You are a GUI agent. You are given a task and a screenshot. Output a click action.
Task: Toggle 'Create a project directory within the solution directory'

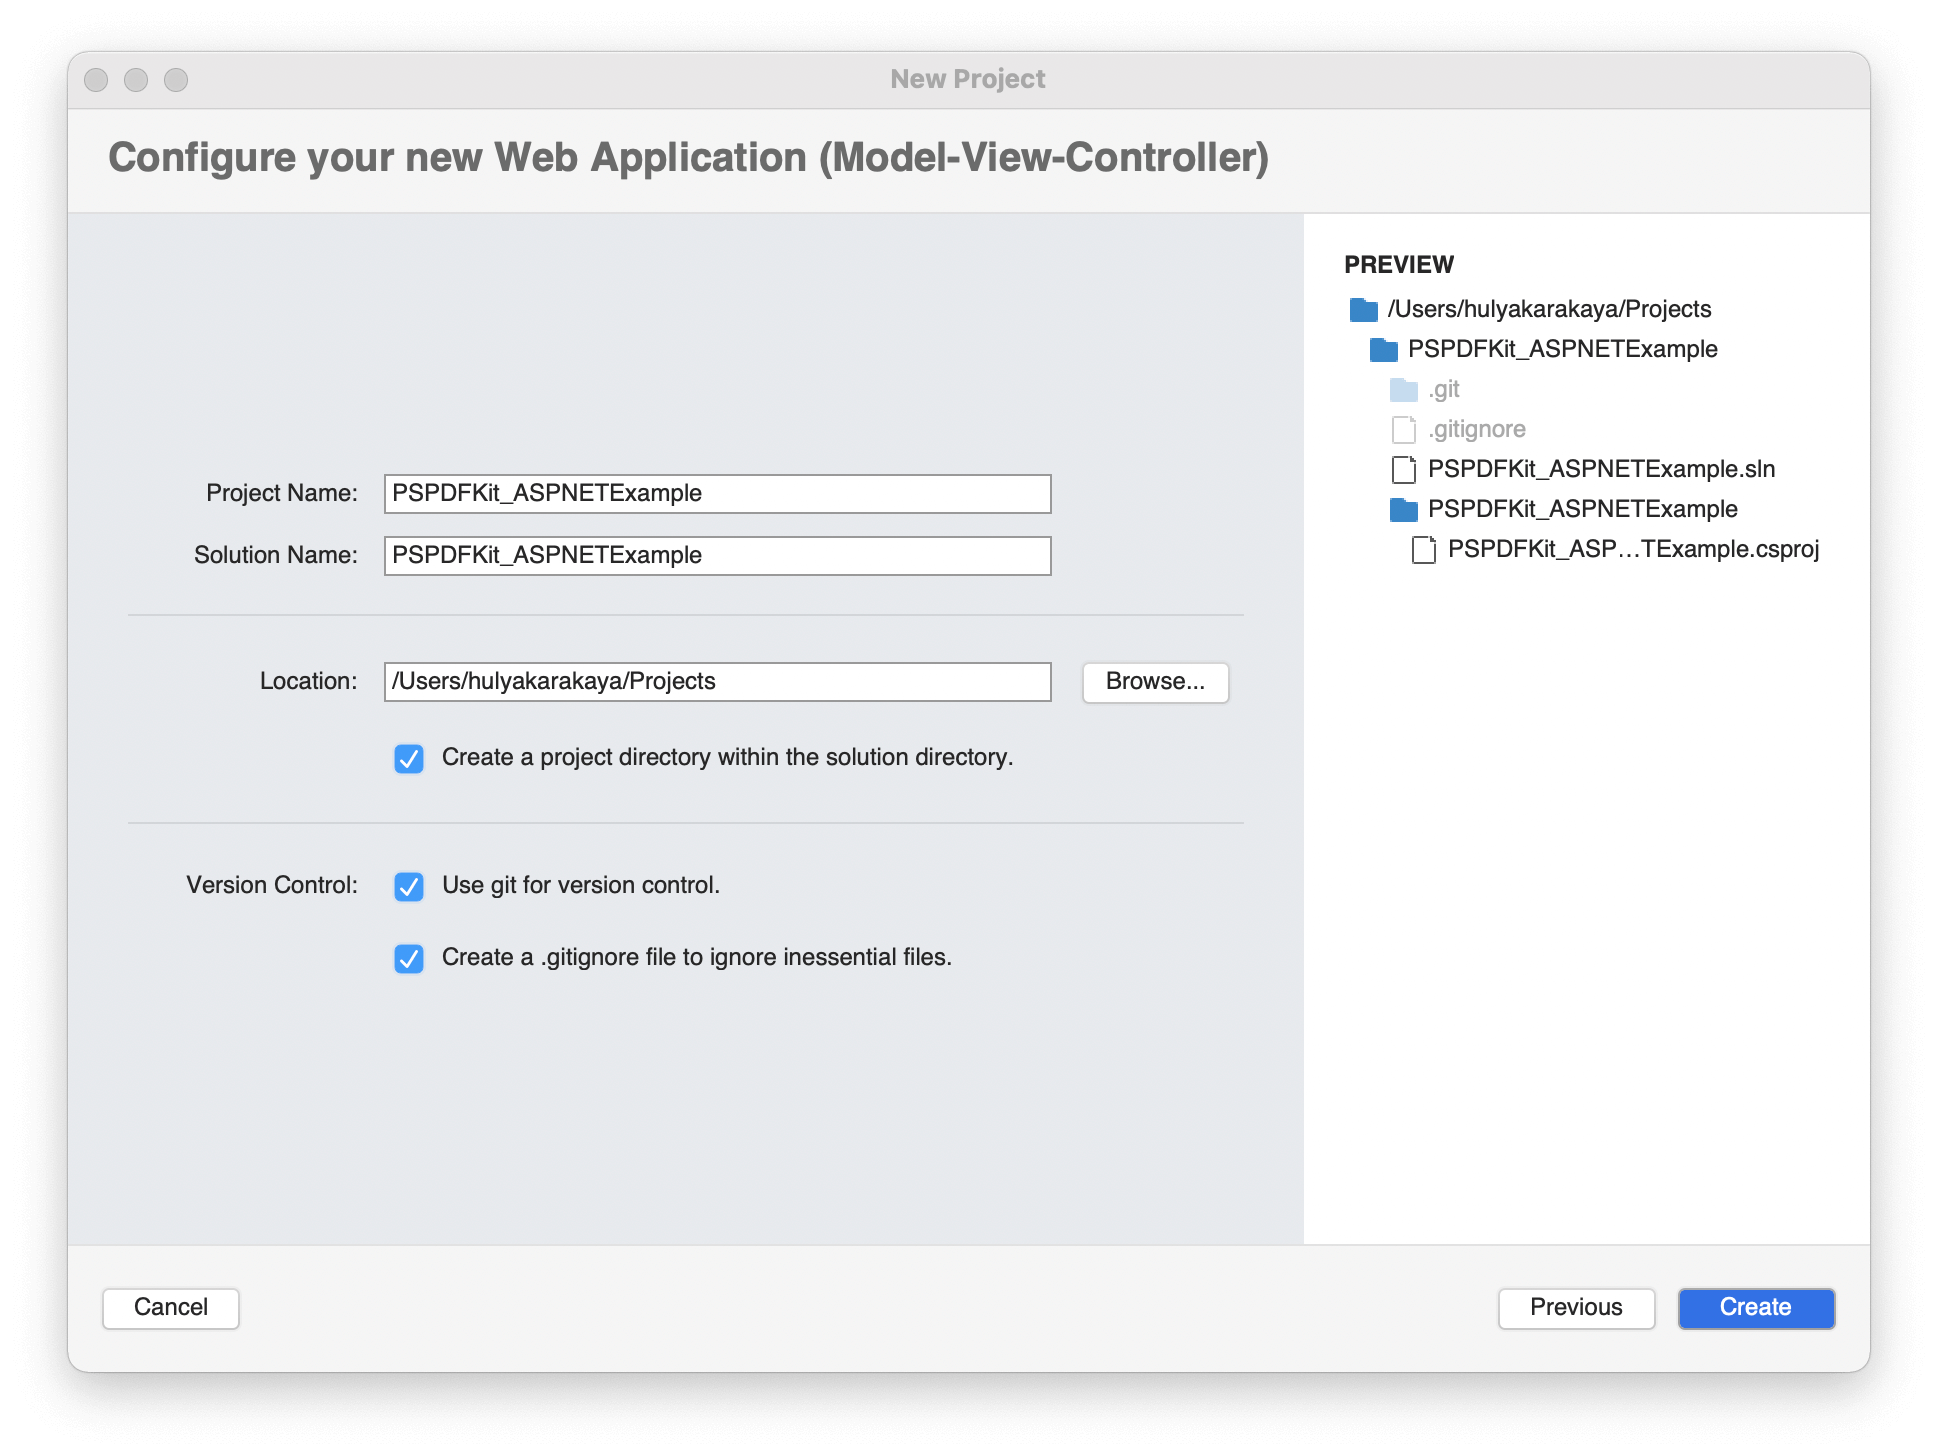point(409,758)
